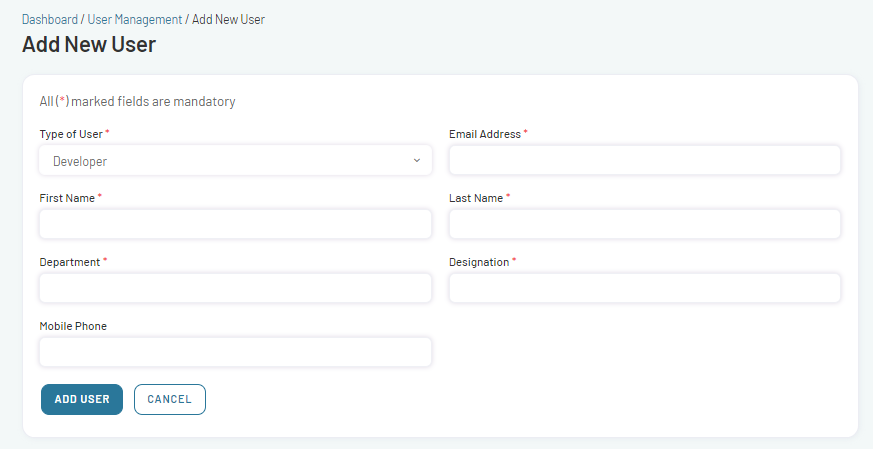The width and height of the screenshot is (873, 449).
Task: Click the Email Address label text
Action: point(485,134)
